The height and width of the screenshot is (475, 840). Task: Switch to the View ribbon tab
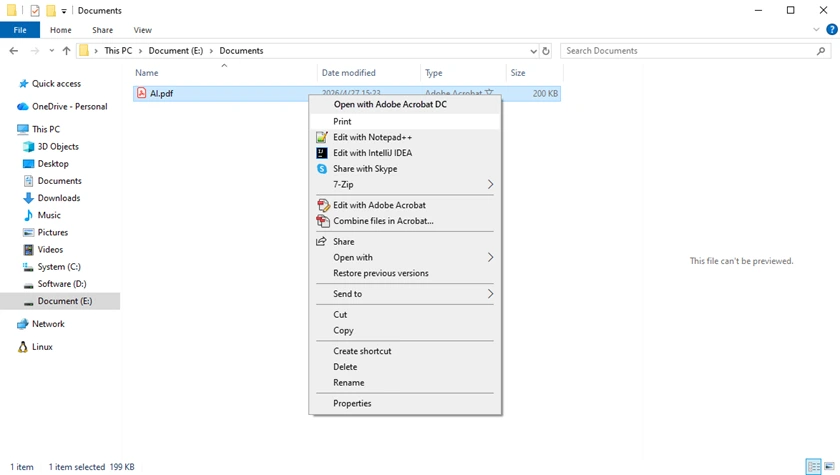pos(142,30)
